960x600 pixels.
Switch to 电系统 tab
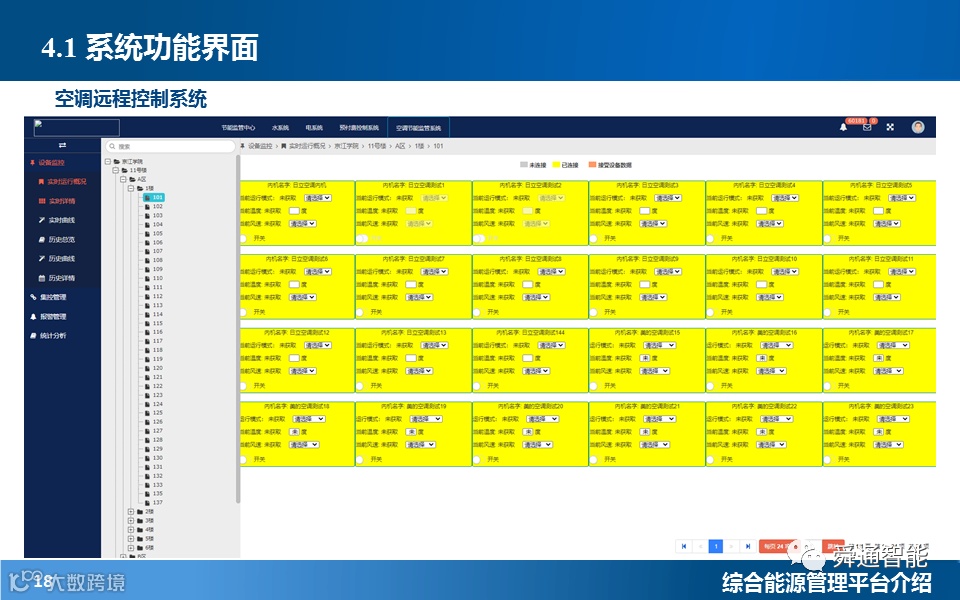pyautogui.click(x=313, y=127)
